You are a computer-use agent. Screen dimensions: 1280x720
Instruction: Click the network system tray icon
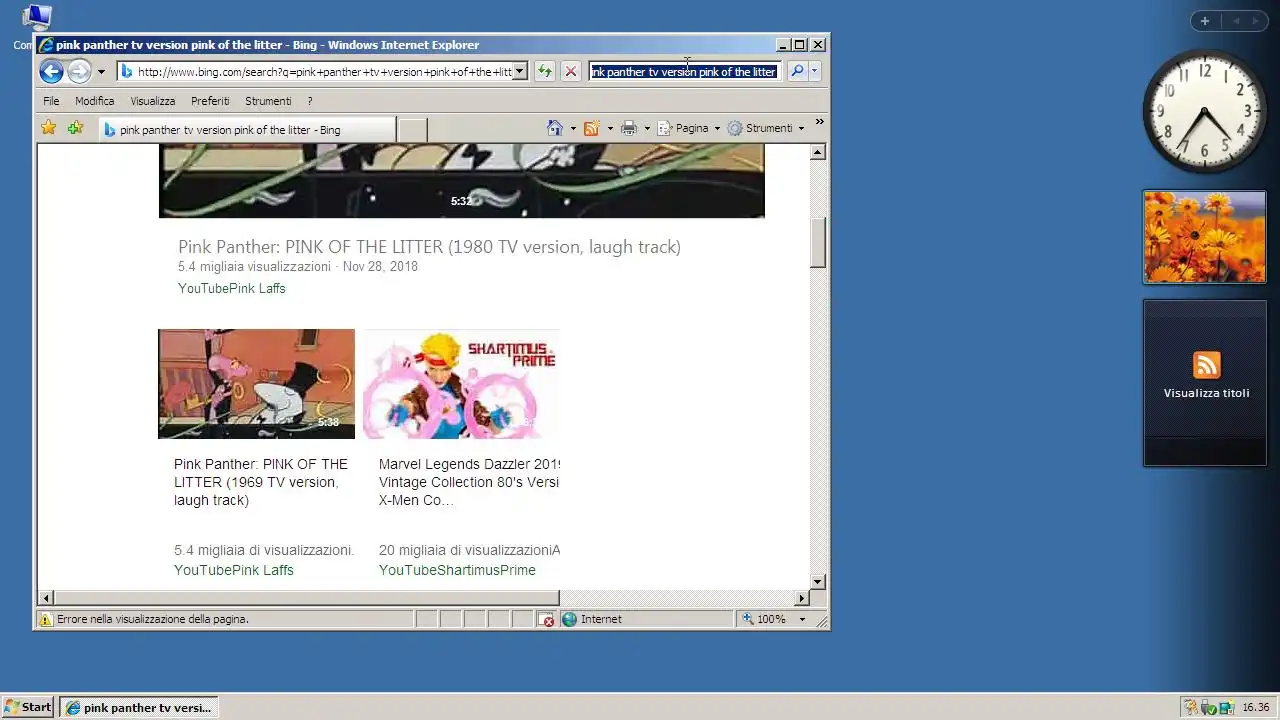(x=1225, y=707)
